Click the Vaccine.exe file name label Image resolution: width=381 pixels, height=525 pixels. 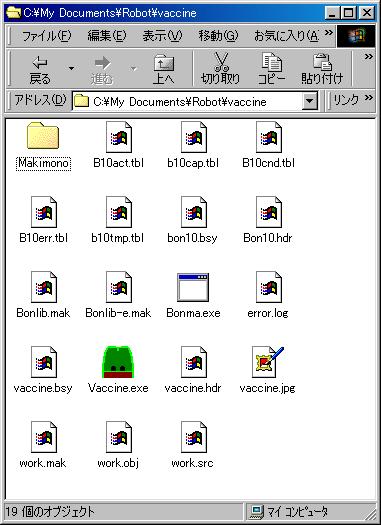click(x=118, y=388)
